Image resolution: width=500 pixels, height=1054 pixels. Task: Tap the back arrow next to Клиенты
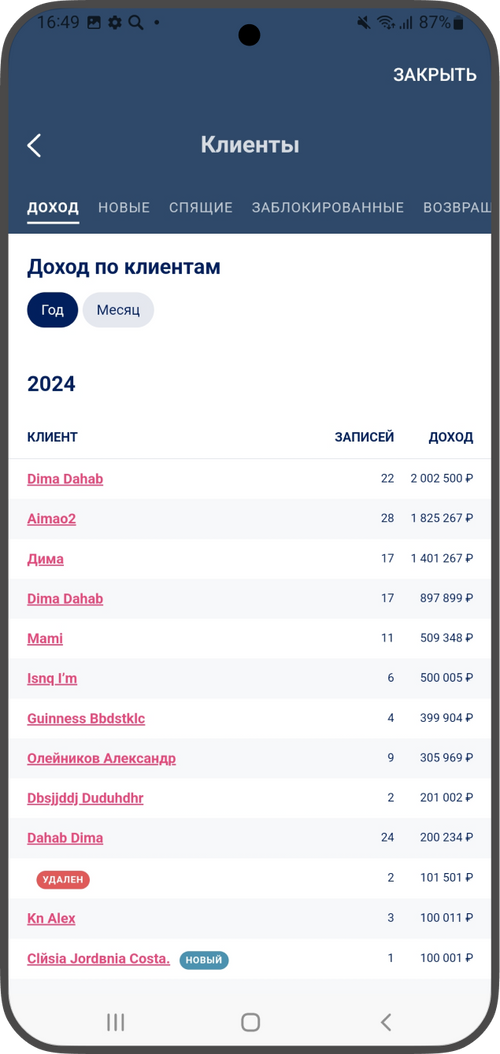(x=34, y=145)
